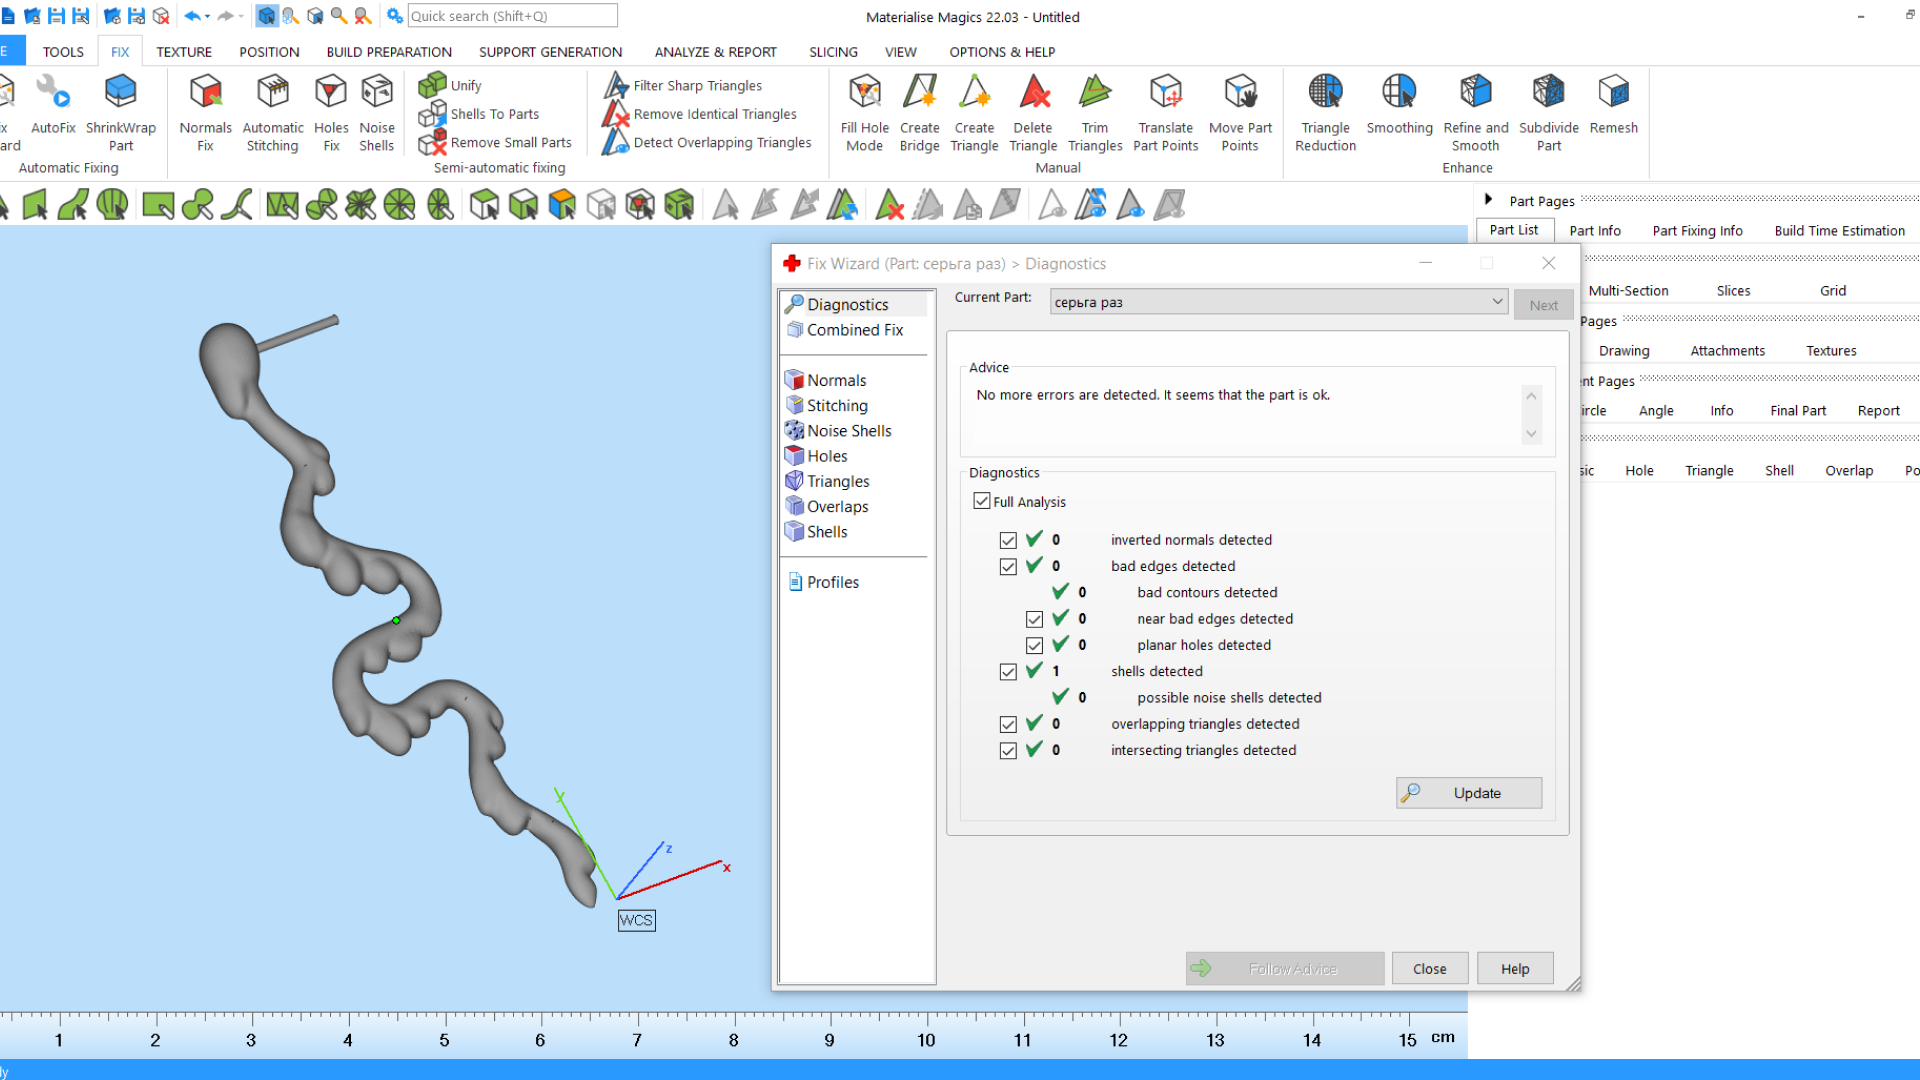Screen dimensions: 1920x1080
Task: Select Overlaps in wizard sidebar
Action: click(827, 507)
